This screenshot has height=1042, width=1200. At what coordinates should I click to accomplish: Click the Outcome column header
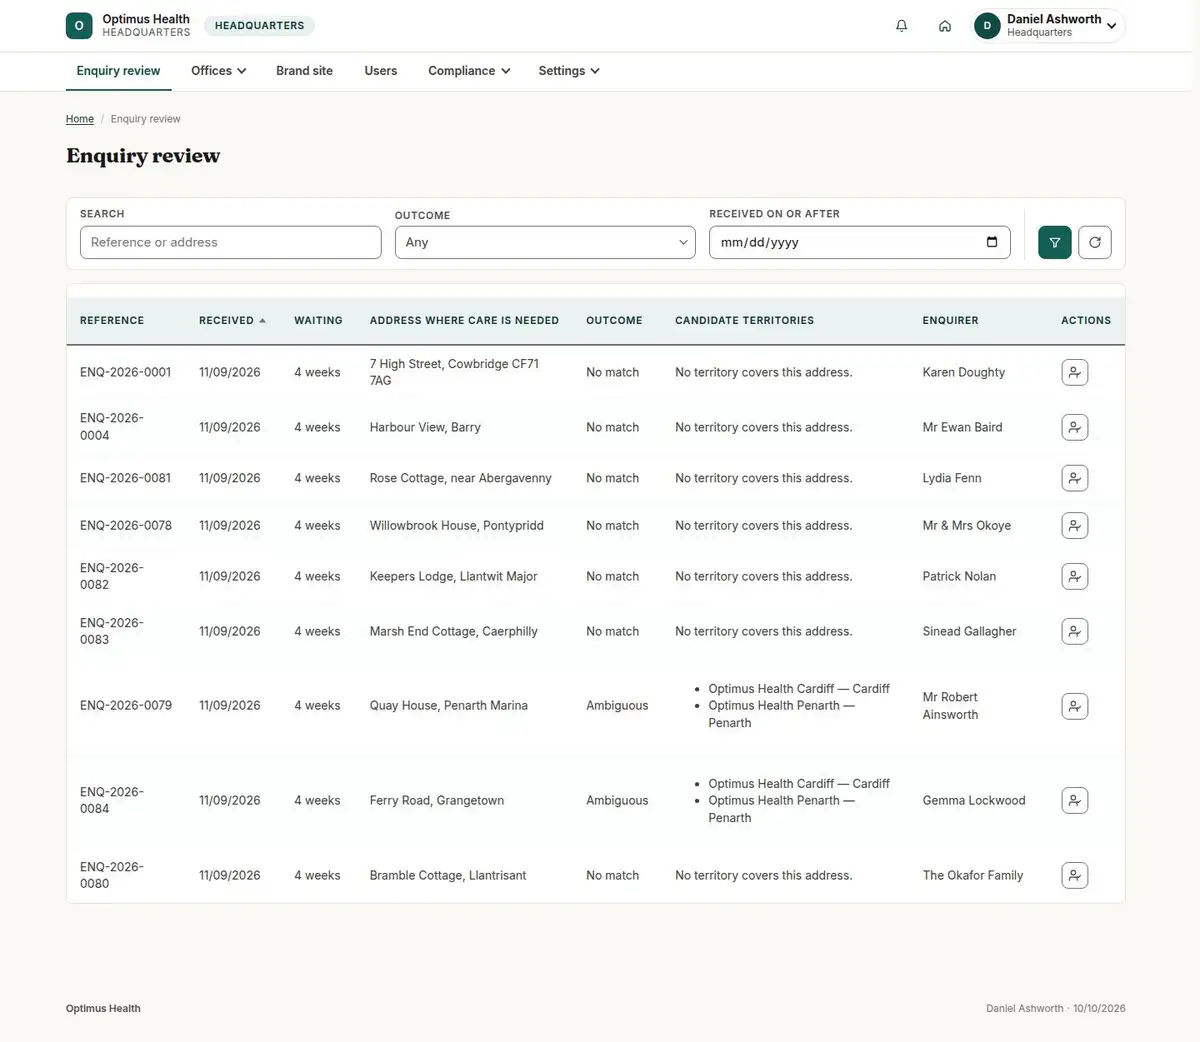pyautogui.click(x=614, y=320)
